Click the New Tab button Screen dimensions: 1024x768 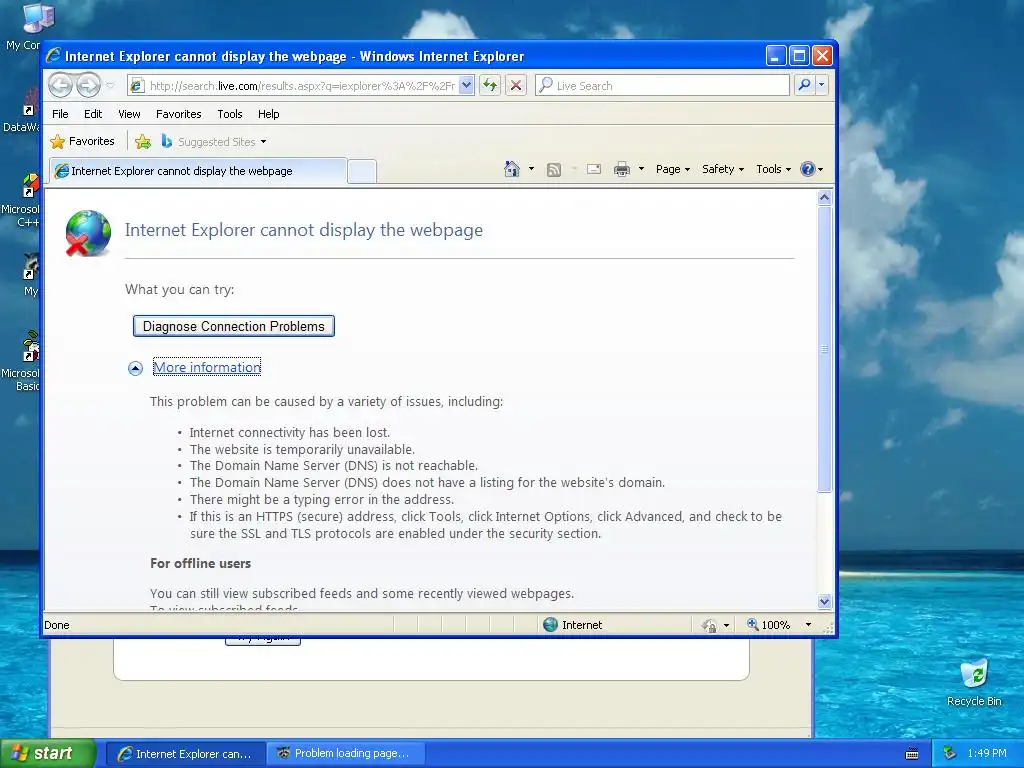tap(362, 171)
